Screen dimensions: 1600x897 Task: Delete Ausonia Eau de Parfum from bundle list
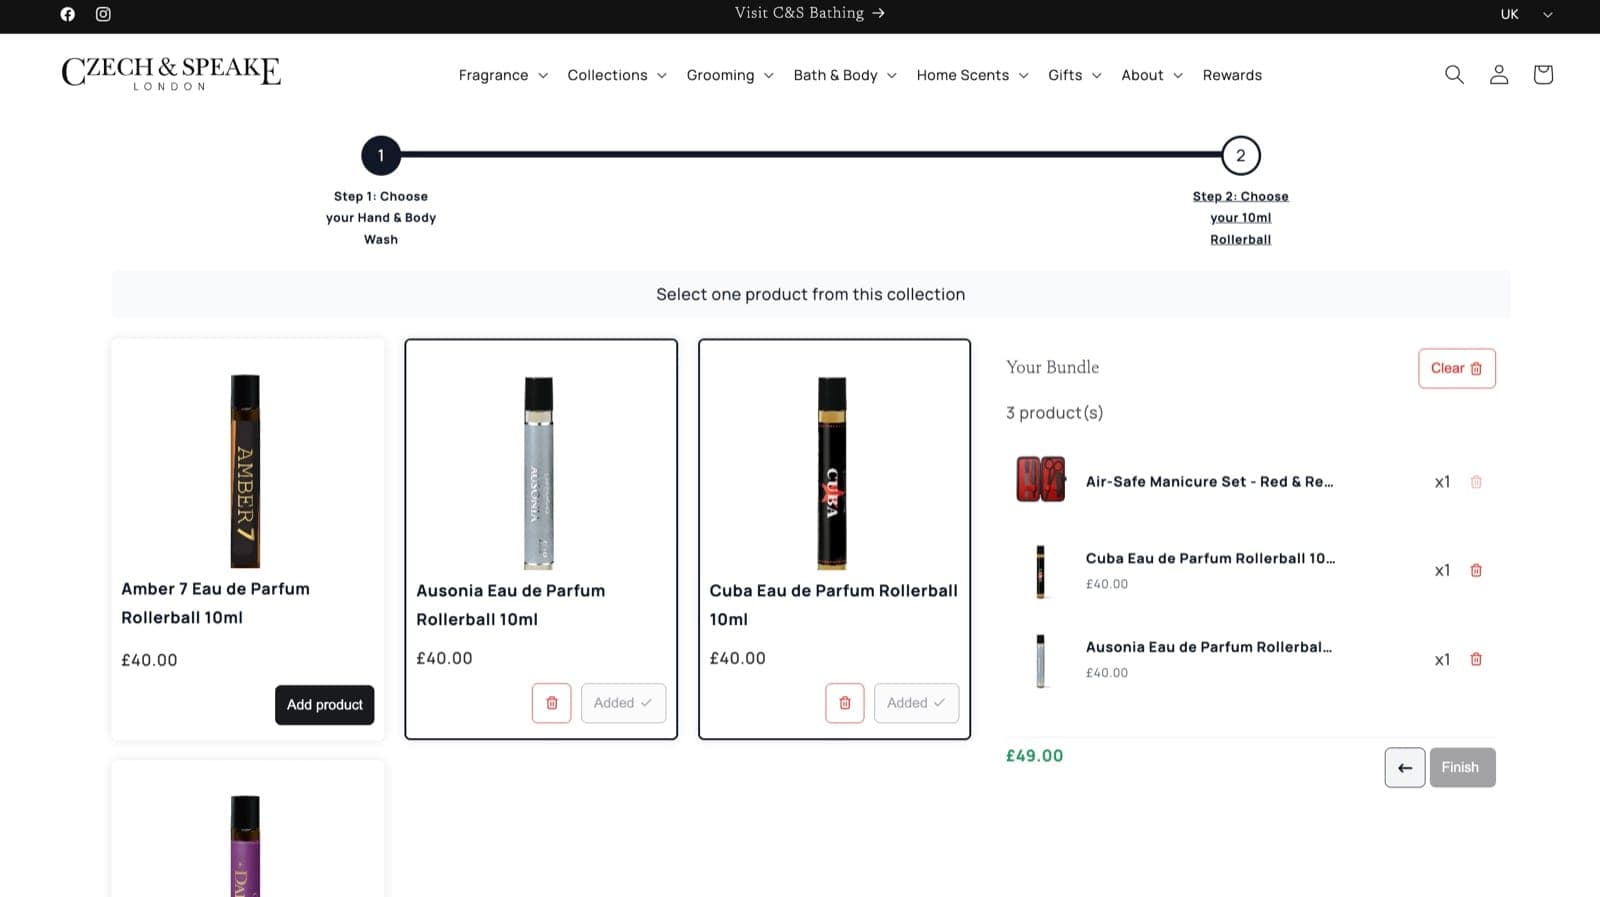pos(1476,660)
